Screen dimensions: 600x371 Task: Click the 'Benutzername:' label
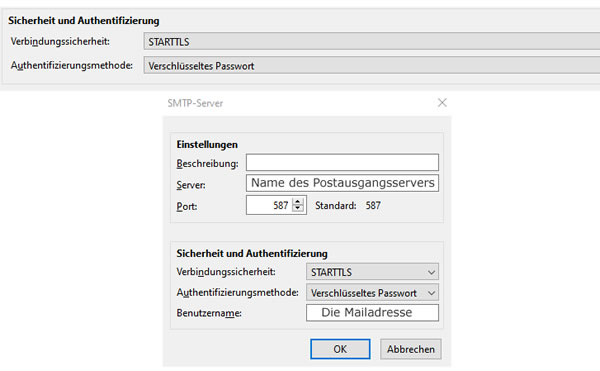[209, 313]
